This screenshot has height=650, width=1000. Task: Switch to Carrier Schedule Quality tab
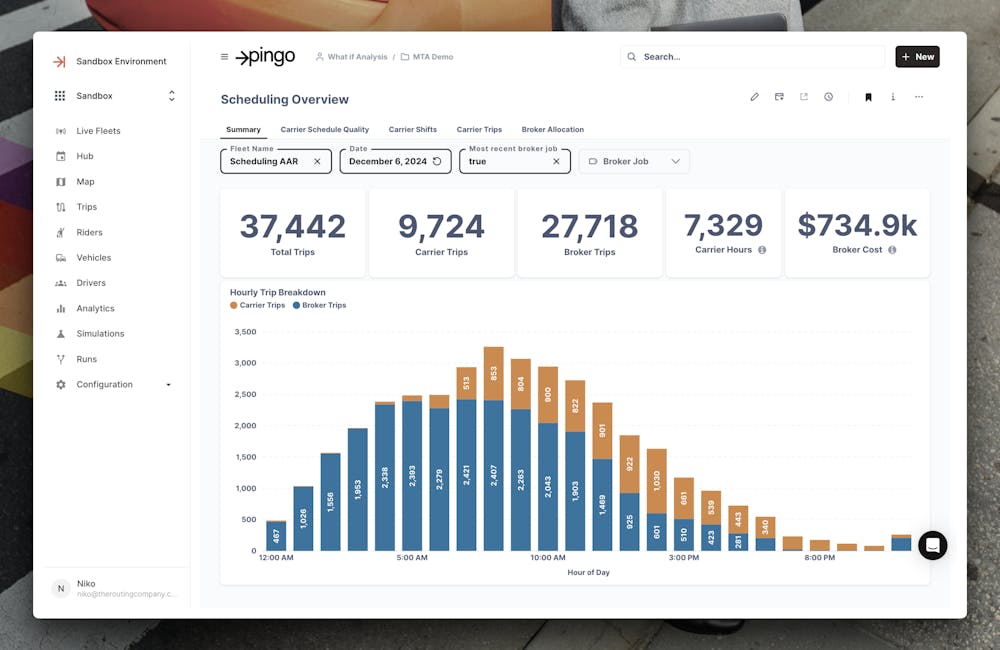(x=325, y=129)
